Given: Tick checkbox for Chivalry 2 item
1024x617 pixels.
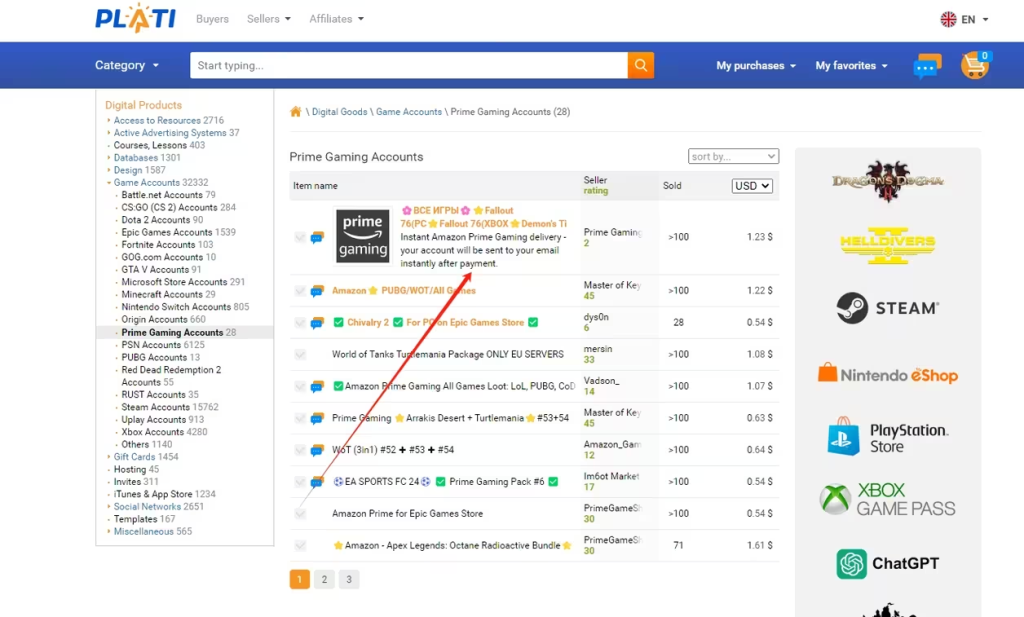Looking at the screenshot, I should tap(300, 323).
